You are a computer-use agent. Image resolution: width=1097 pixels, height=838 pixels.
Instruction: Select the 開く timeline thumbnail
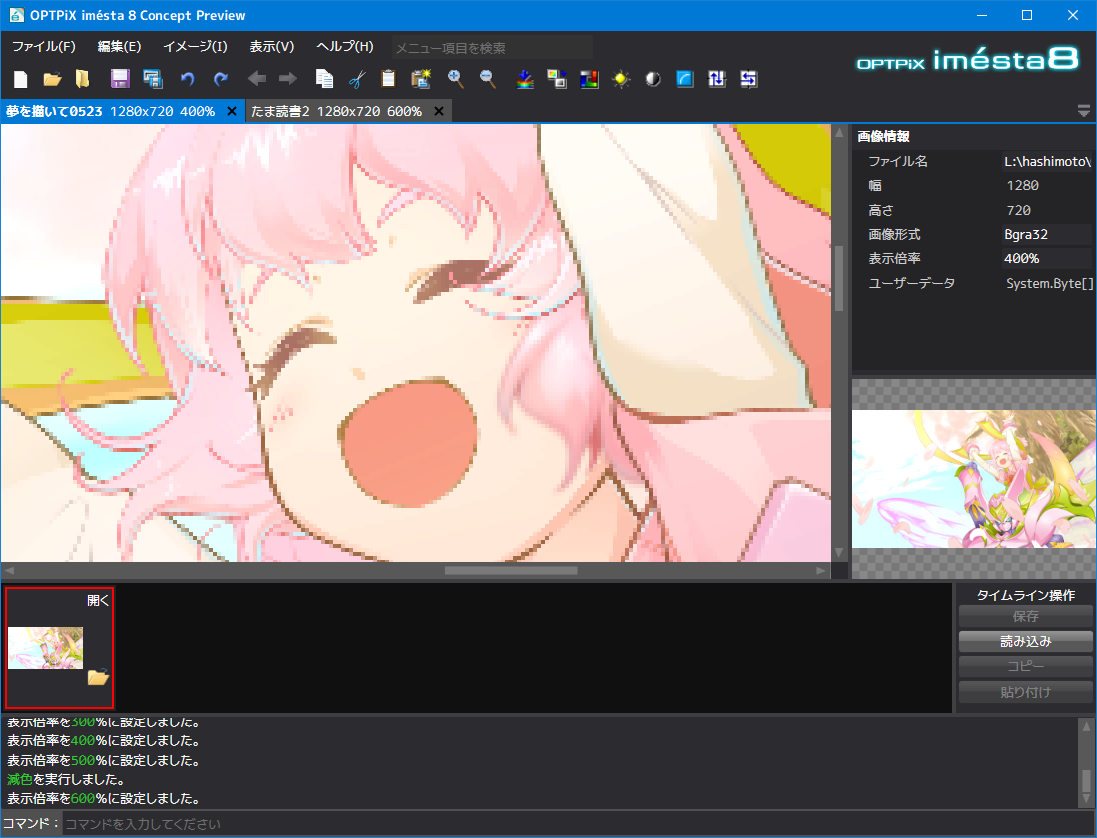(59, 648)
